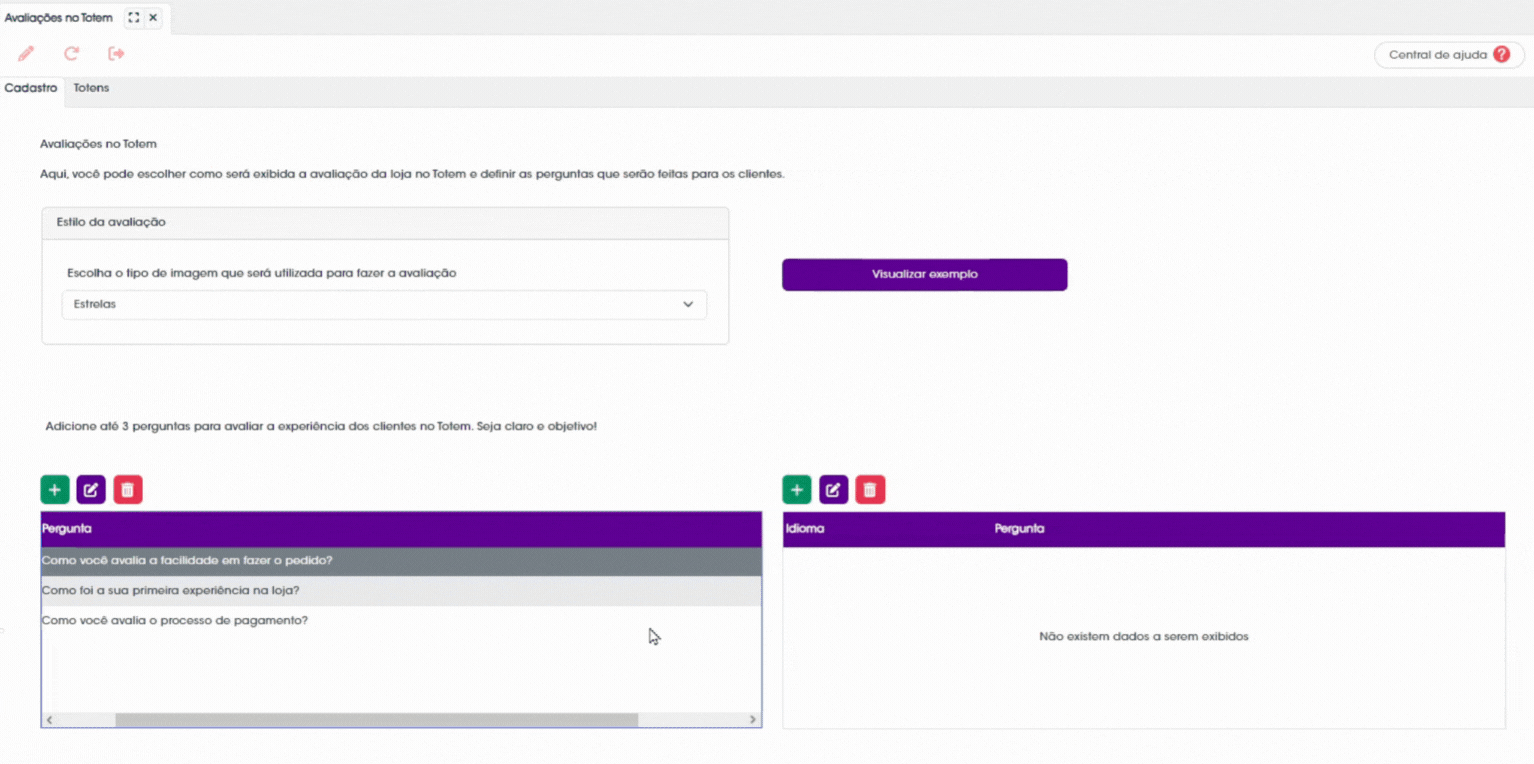
Task: Click 'Não existem dados a serem exibidos' text
Action: (x=1144, y=636)
